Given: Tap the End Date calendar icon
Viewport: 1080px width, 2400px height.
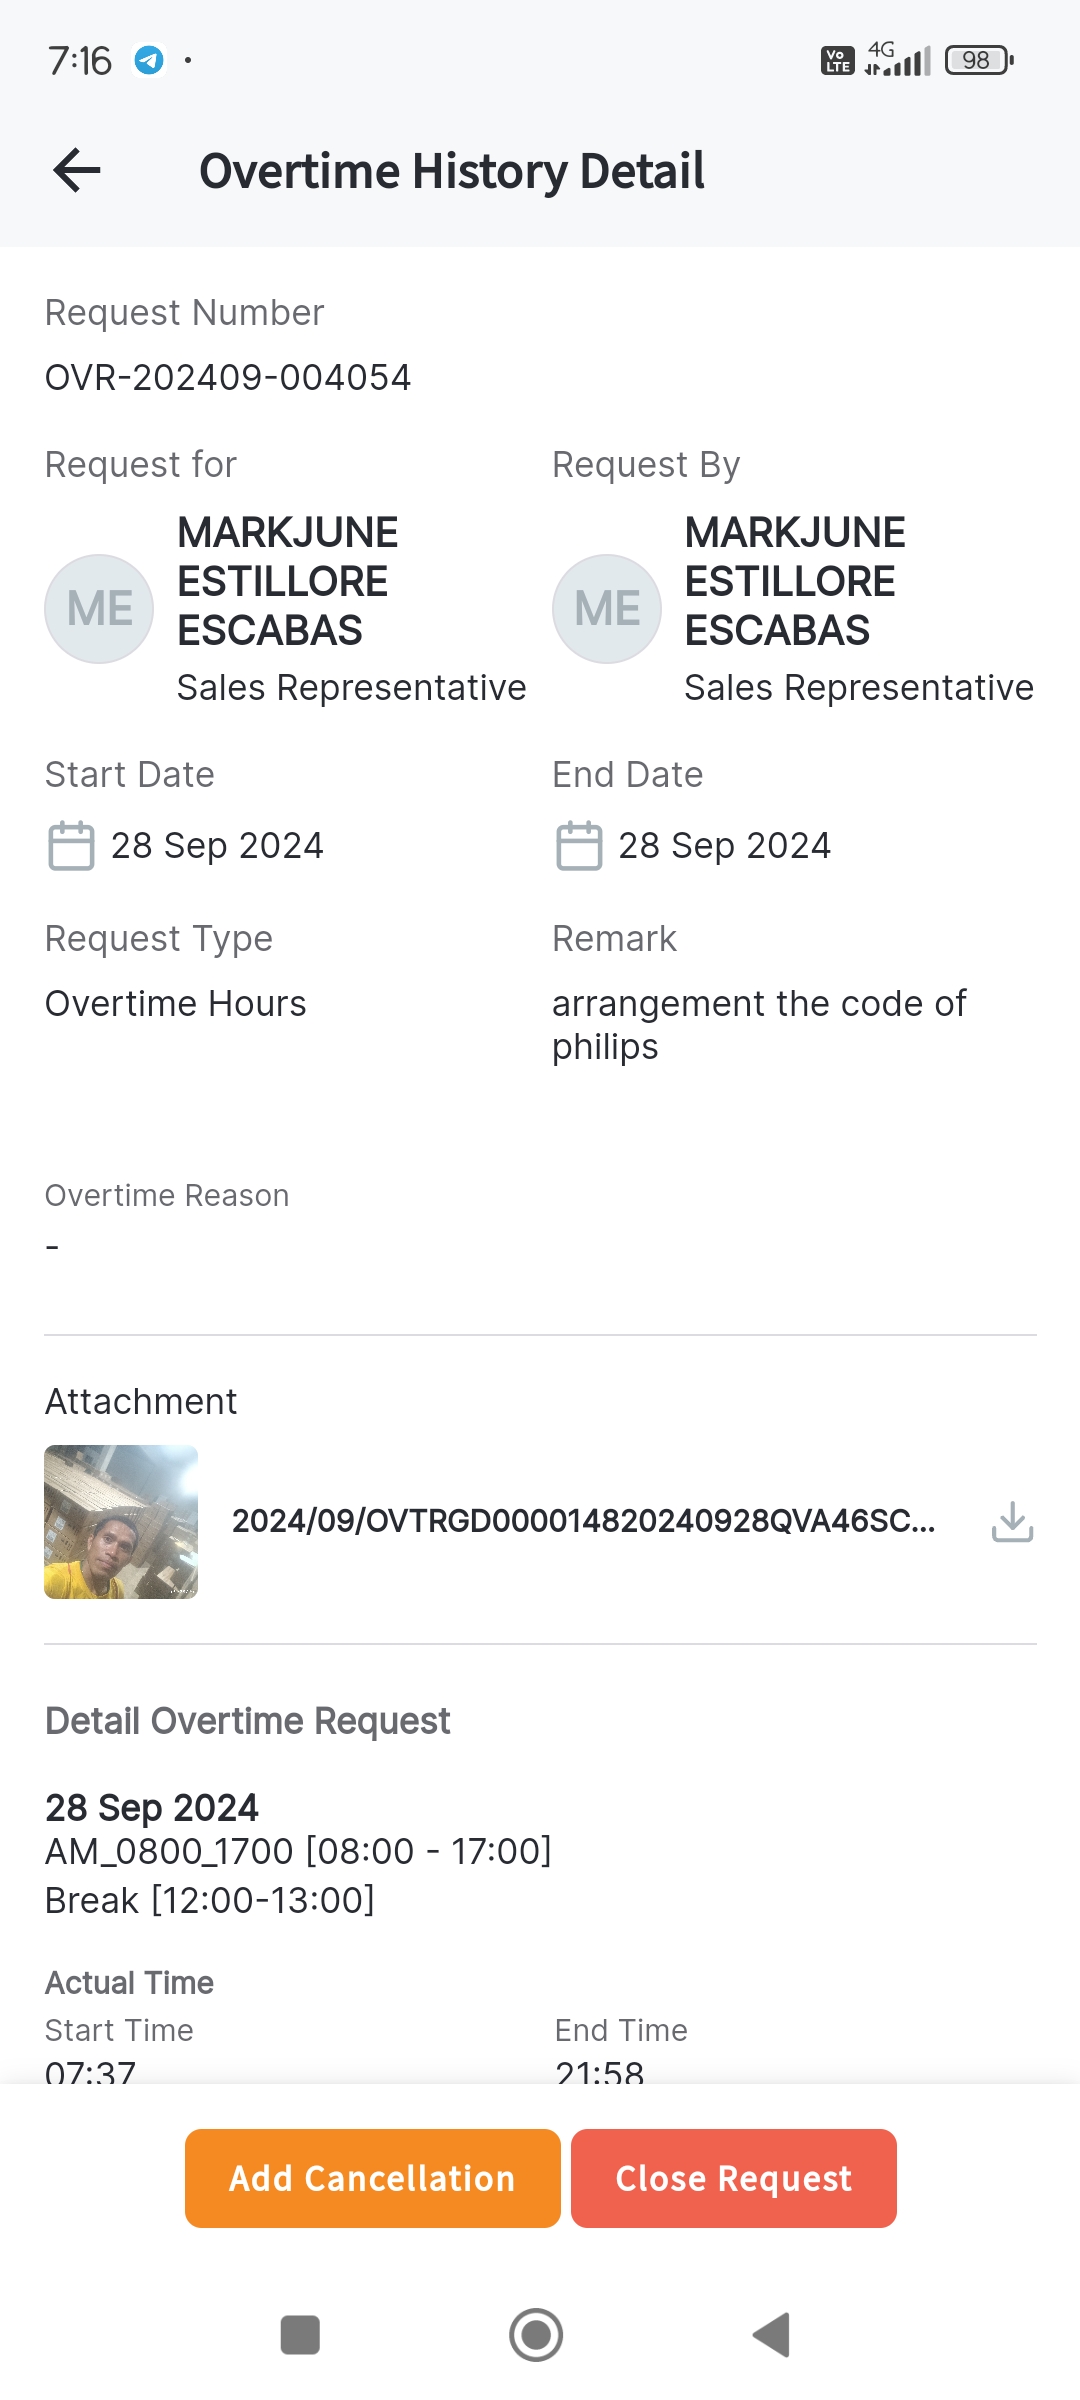Looking at the screenshot, I should click(x=579, y=846).
